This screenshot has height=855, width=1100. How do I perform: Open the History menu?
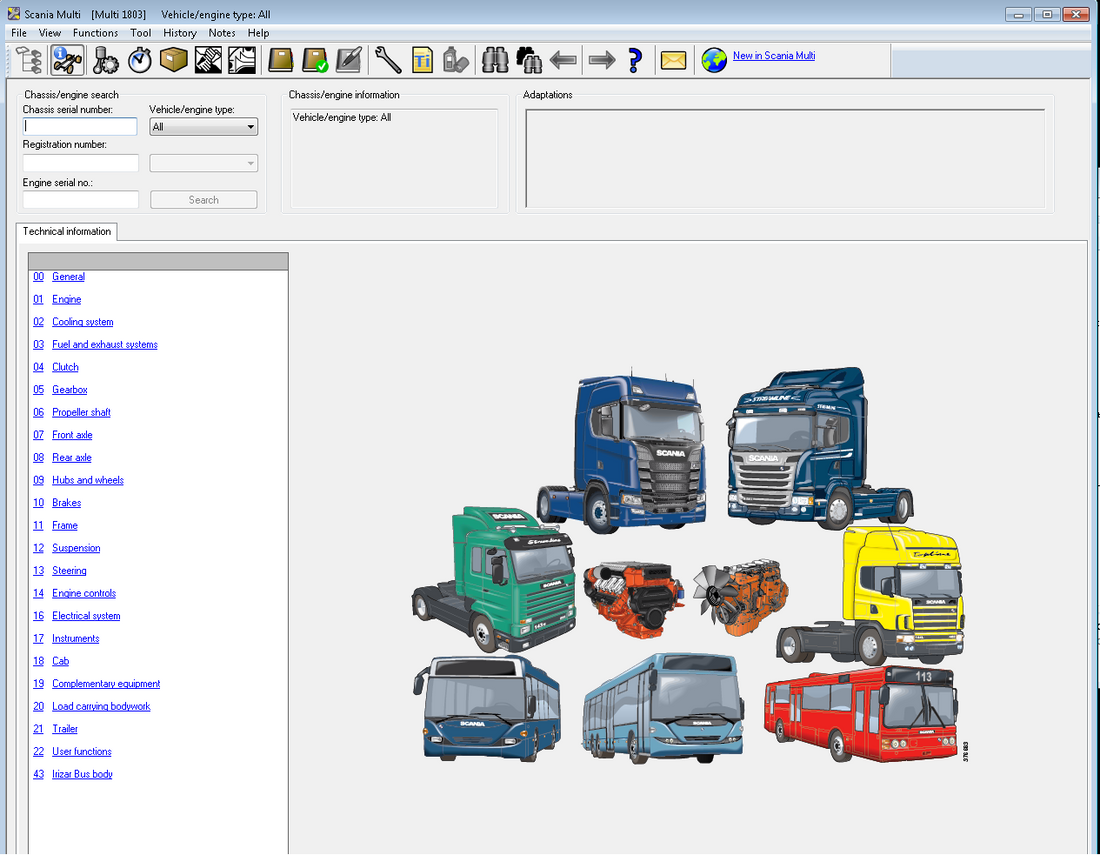pyautogui.click(x=180, y=33)
